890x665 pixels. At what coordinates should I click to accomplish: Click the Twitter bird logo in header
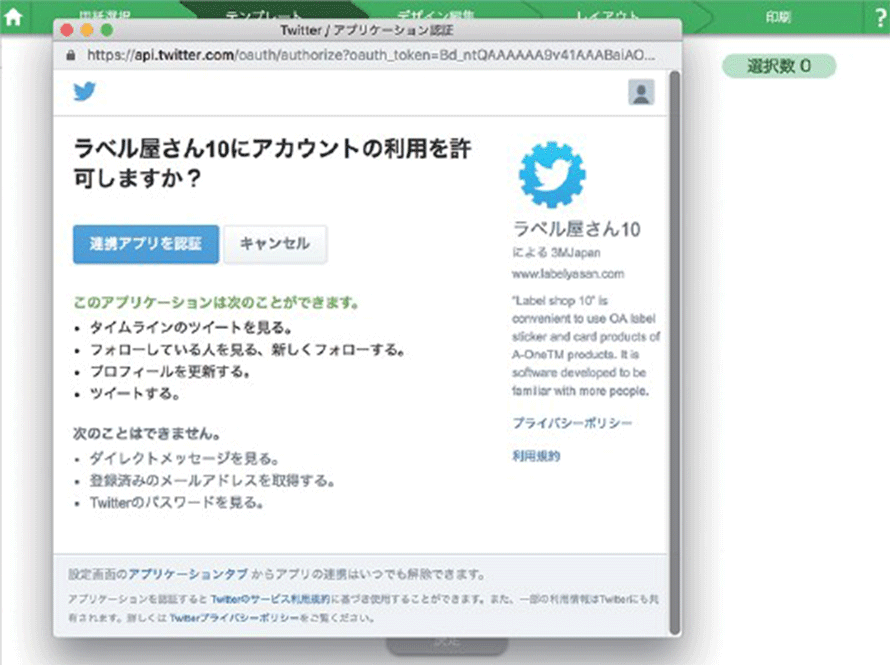[x=85, y=92]
